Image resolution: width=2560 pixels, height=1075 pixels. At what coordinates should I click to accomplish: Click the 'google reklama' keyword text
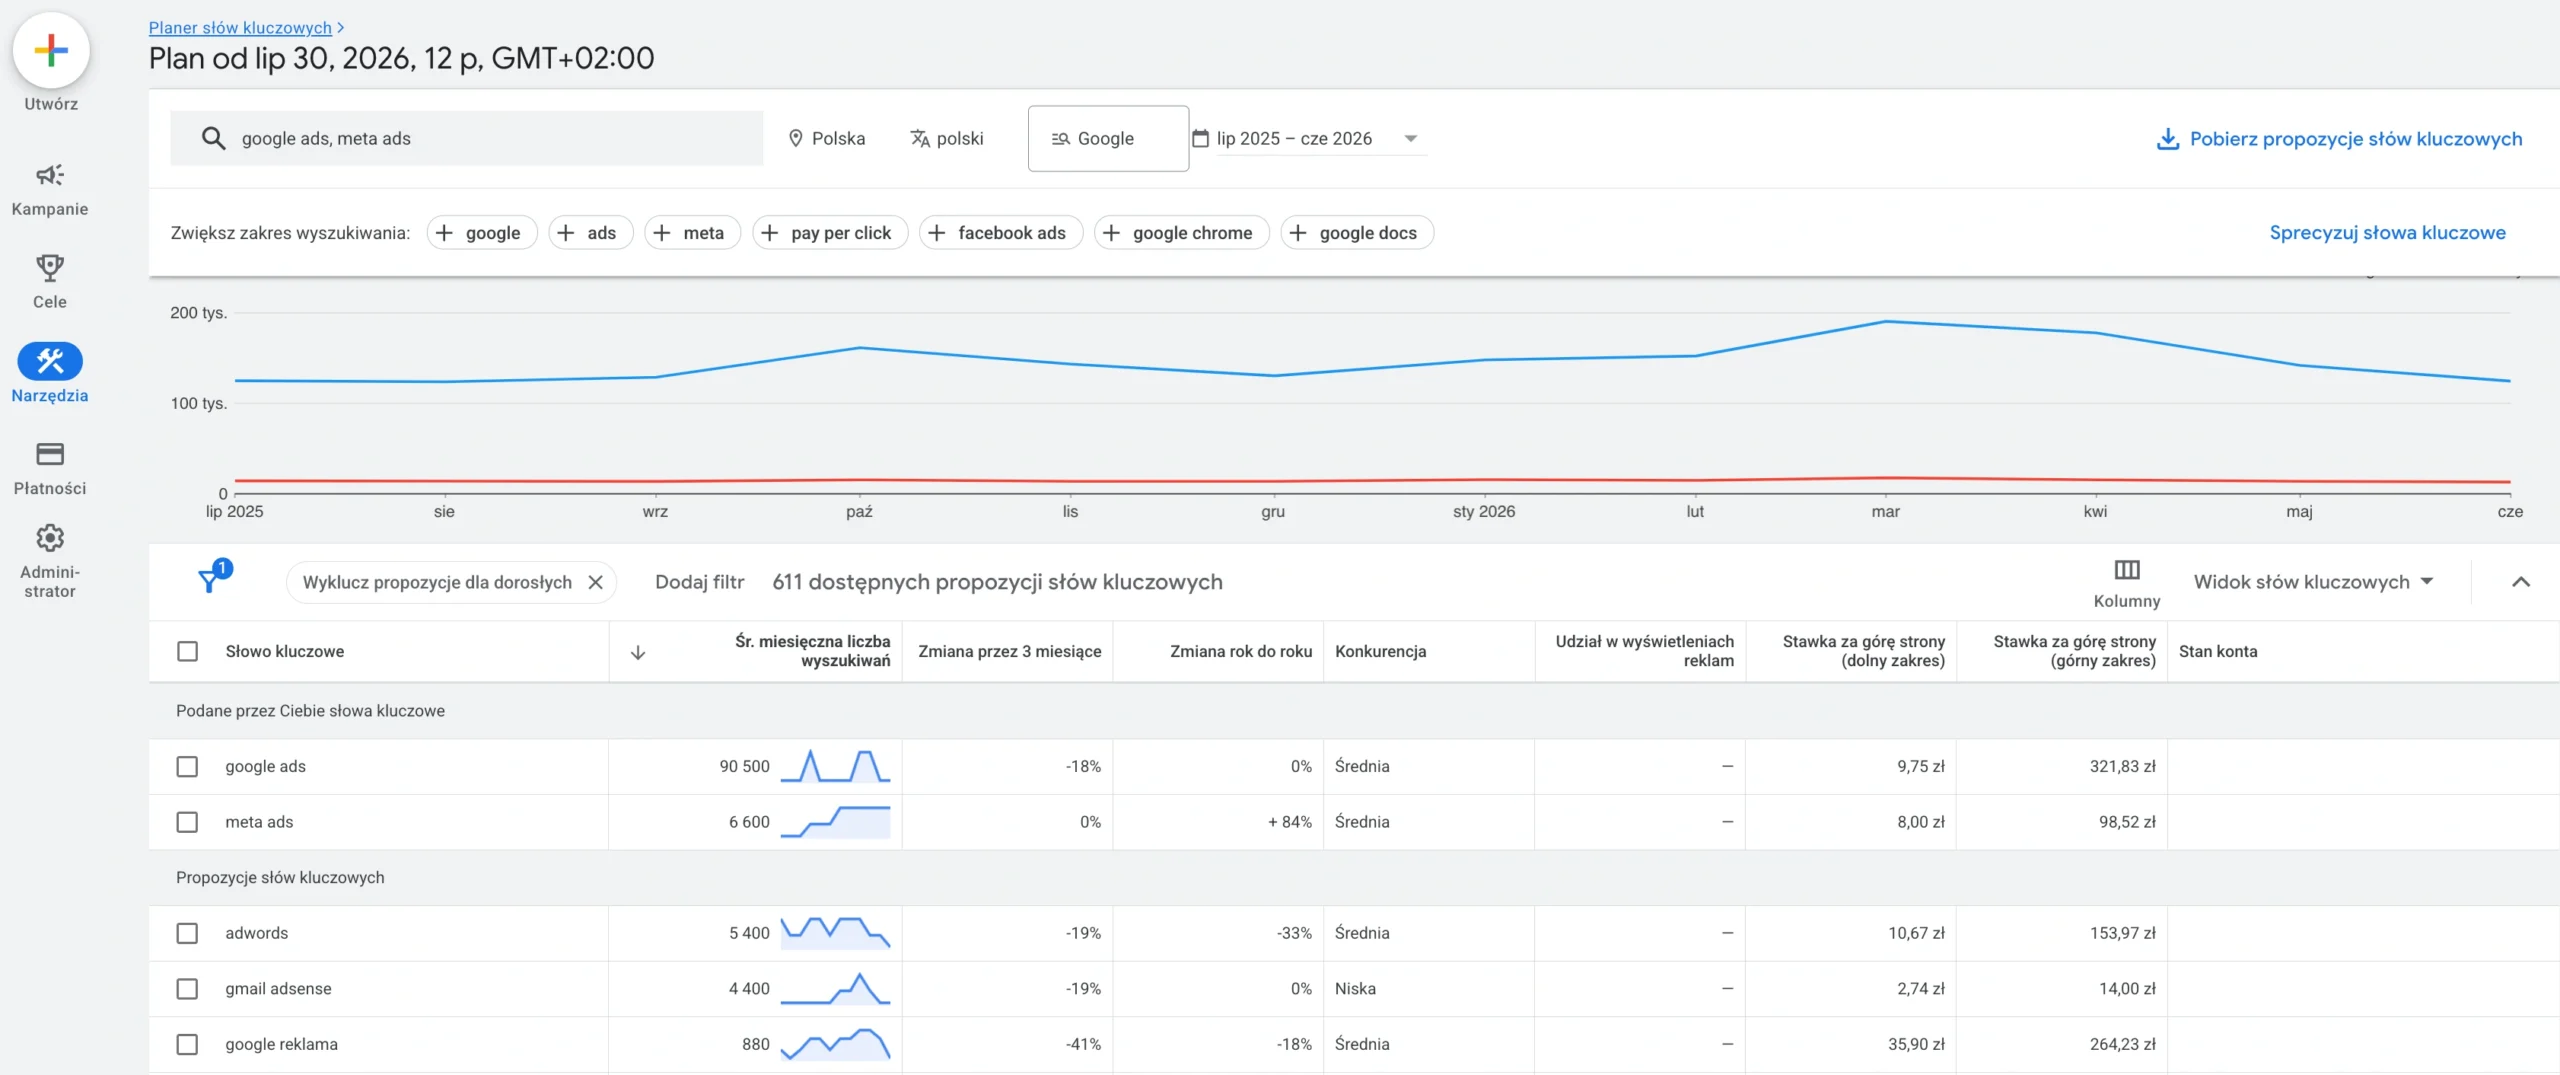tap(281, 1044)
